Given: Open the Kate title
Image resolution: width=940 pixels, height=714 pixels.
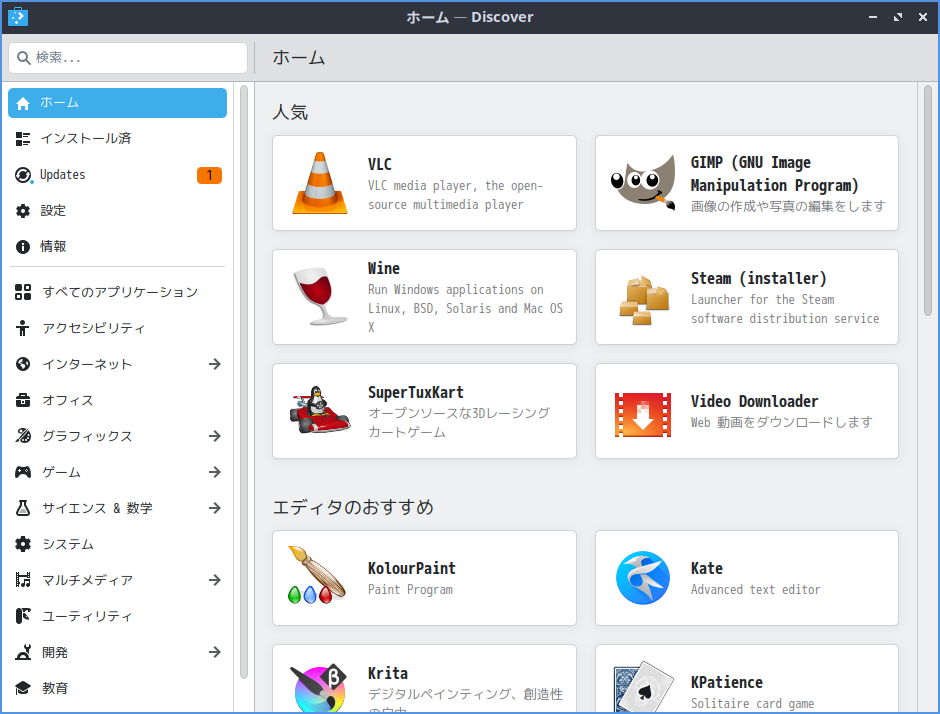Looking at the screenshot, I should pyautogui.click(x=706, y=568).
